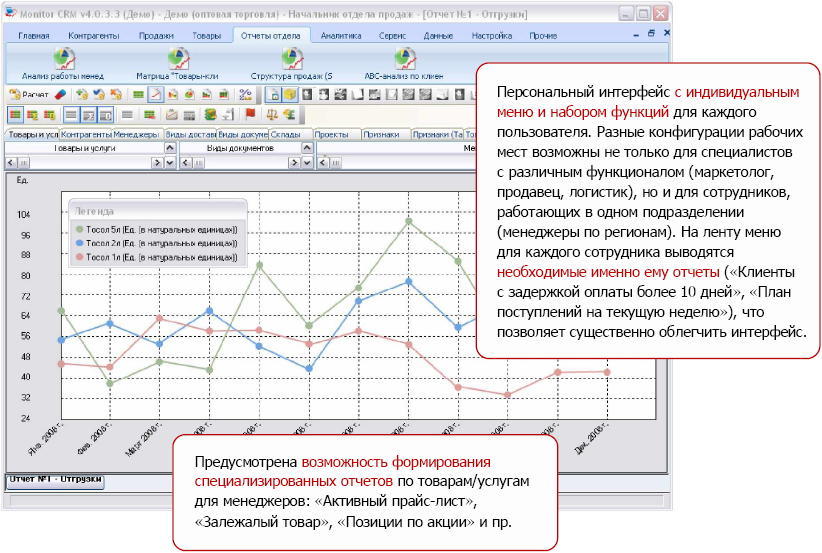Click left scroll arrow under 'Товары и услуги'
The height and width of the screenshot is (553, 822).
click(x=10, y=163)
